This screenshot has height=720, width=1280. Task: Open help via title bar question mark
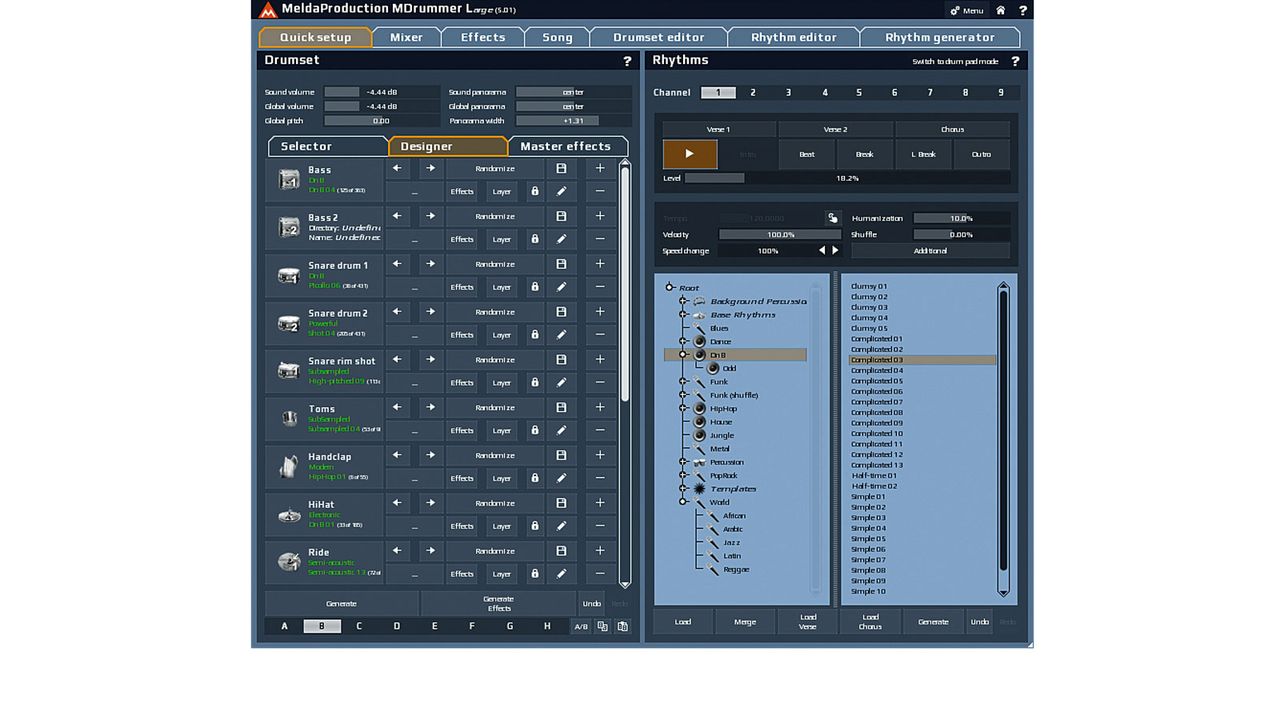tap(1023, 10)
